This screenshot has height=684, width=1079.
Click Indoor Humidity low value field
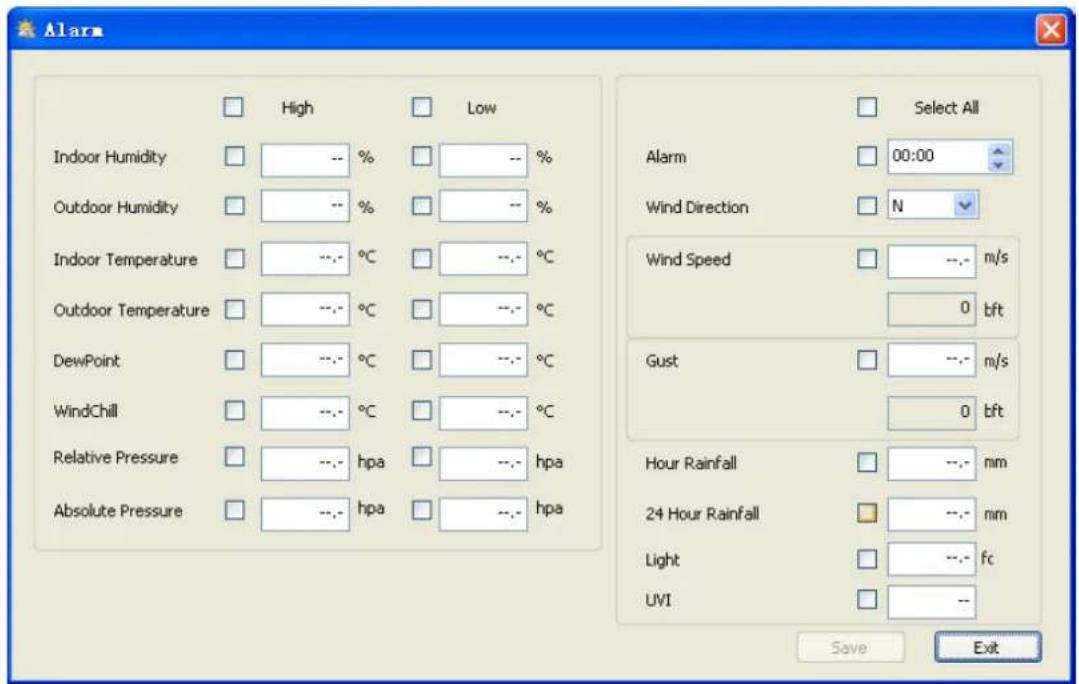(x=483, y=160)
